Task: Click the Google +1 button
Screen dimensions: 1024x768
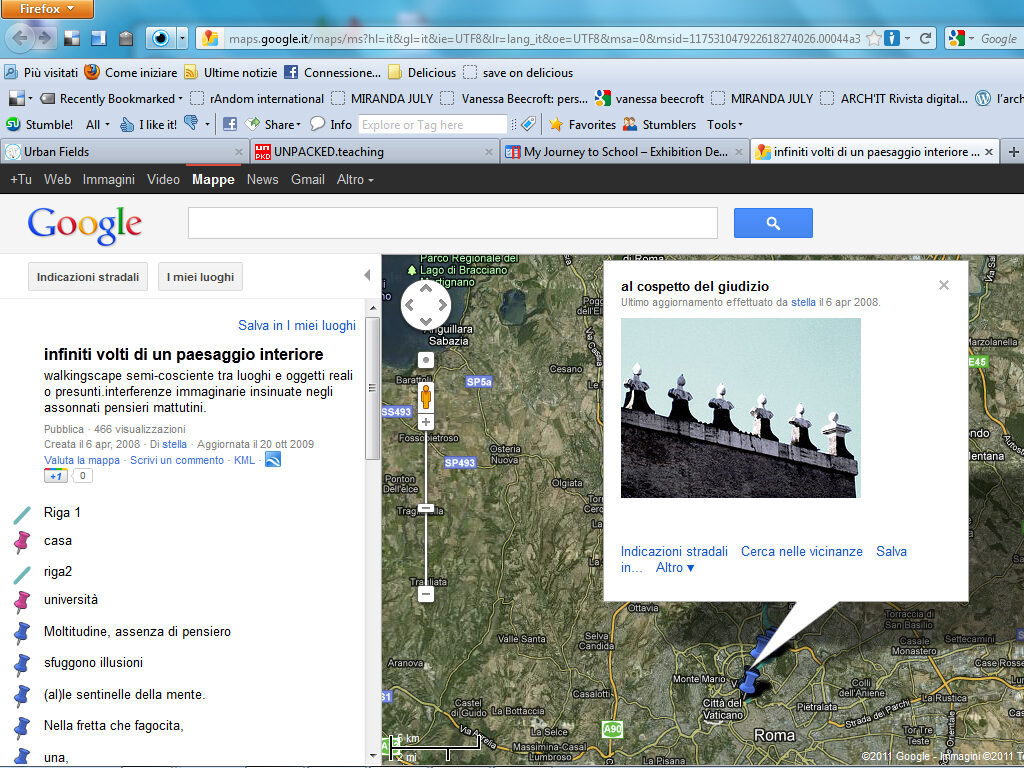Action: pos(57,476)
